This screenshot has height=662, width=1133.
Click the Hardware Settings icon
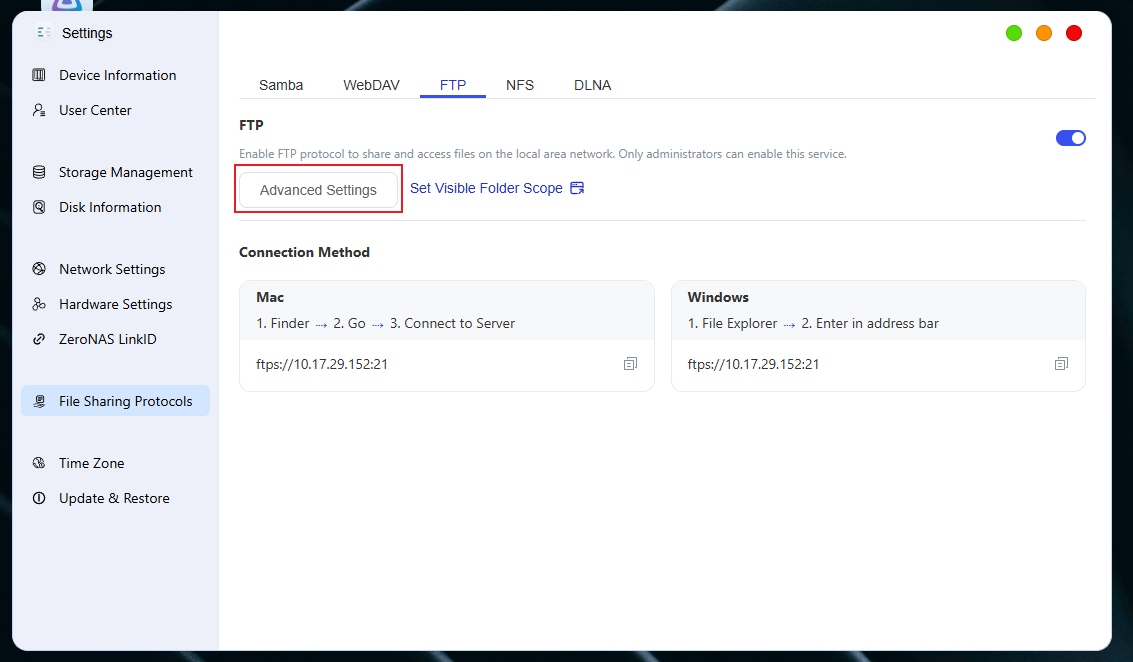tap(39, 304)
